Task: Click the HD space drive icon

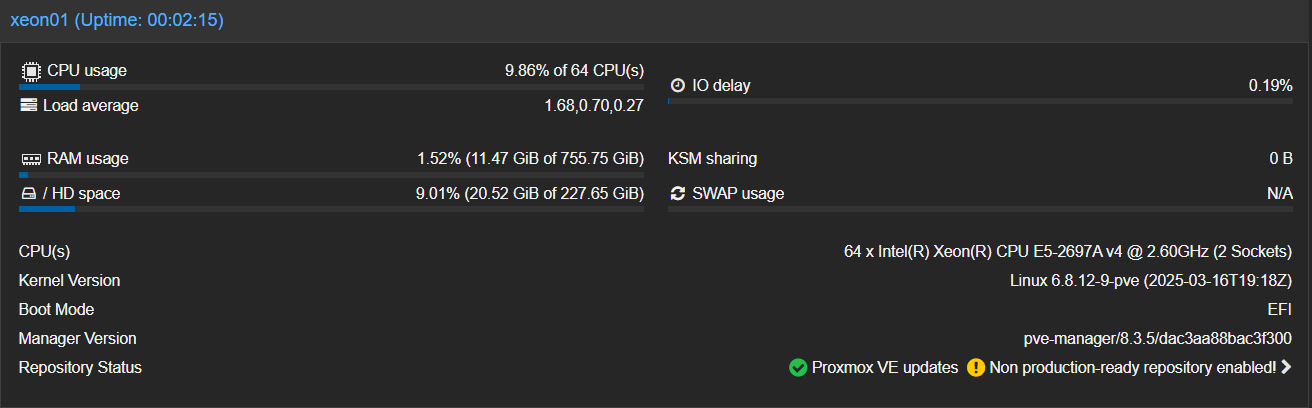Action: (x=29, y=194)
